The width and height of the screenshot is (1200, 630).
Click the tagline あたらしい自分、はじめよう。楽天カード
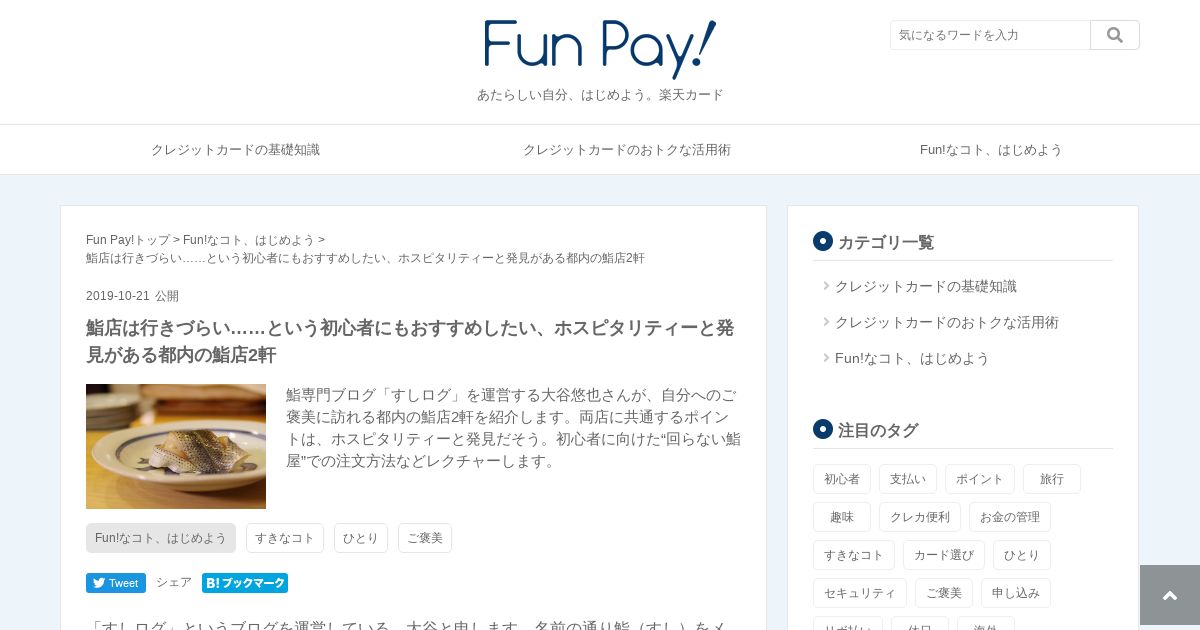tap(600, 95)
